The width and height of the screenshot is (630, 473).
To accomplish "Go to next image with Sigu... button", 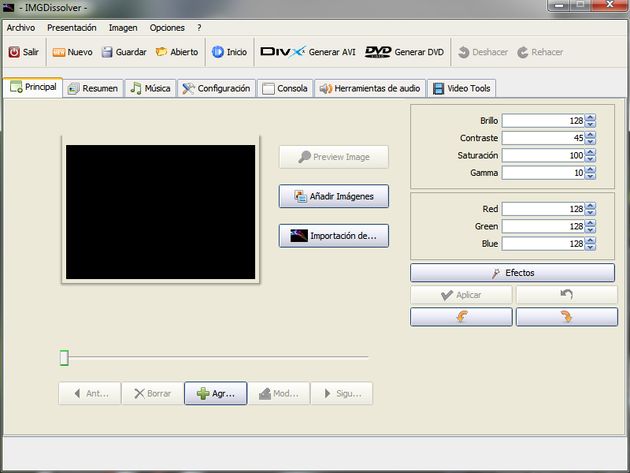I will point(342,393).
